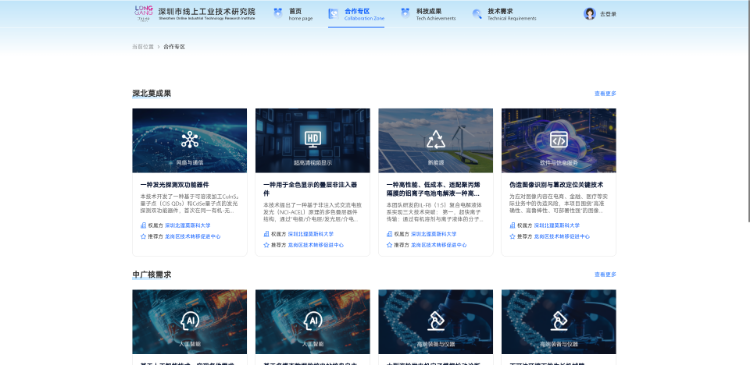This screenshot has height=365, width=750.
Task: Click 推荐方 star icon on 铝离子电池电解液 card
Action: click(x=389, y=245)
